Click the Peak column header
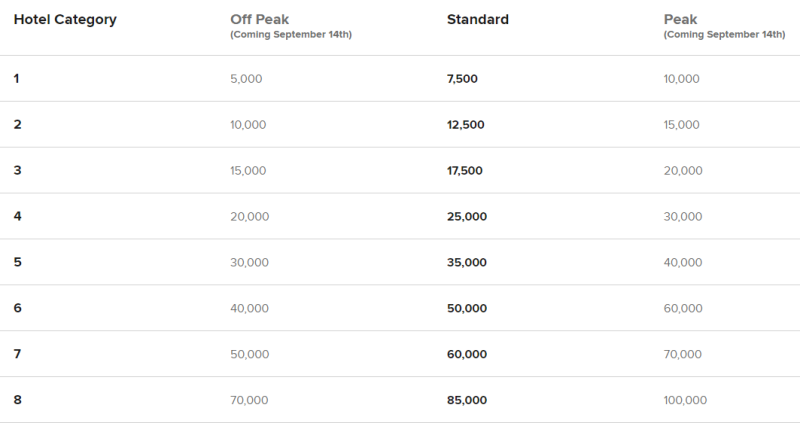Screen dimensions: 800x426 [681, 20]
